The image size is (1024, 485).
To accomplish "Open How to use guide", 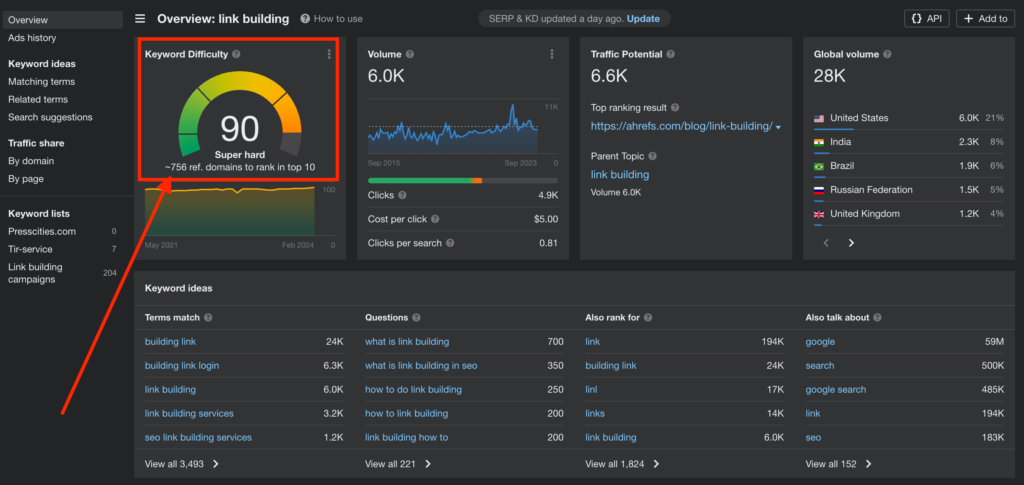I will click(331, 19).
